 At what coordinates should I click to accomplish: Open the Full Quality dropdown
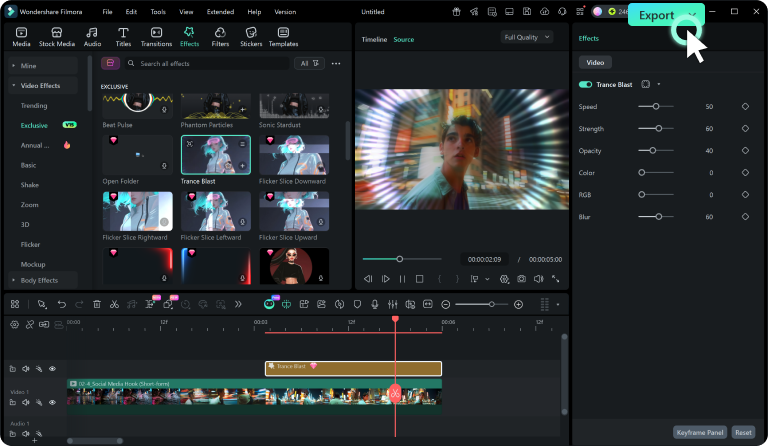tap(527, 37)
